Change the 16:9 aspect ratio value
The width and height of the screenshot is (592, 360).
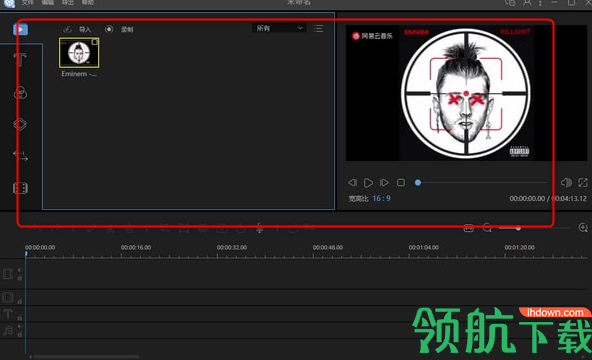381,198
